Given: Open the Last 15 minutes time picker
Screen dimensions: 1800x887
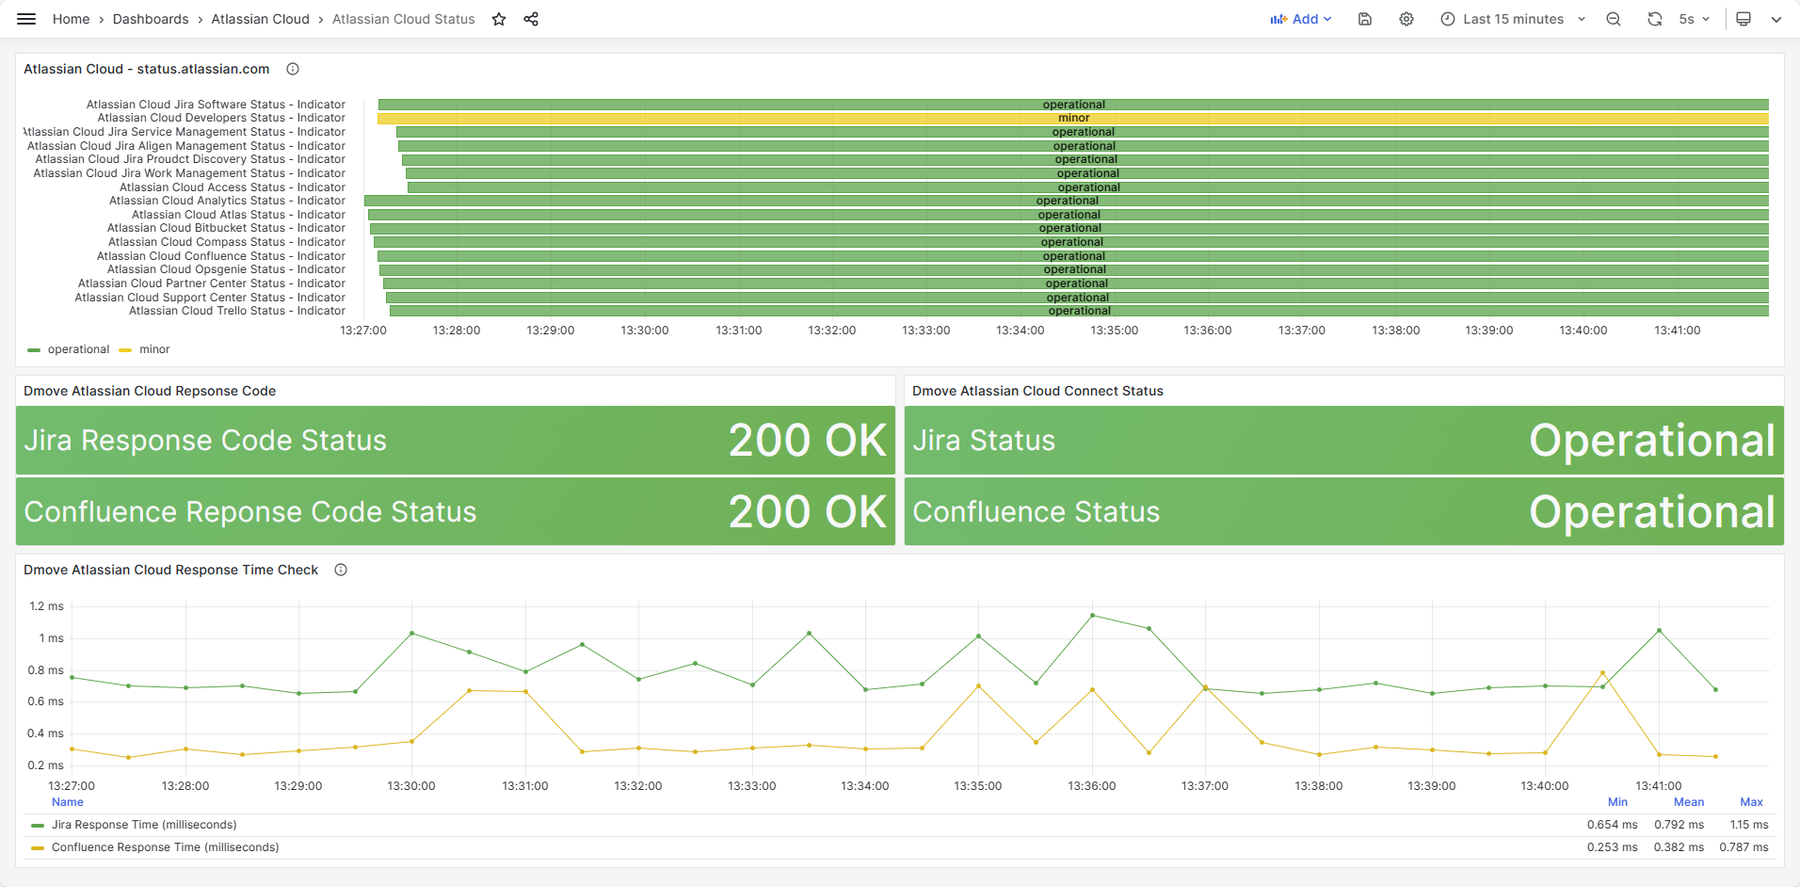Looking at the screenshot, I should coord(1512,19).
